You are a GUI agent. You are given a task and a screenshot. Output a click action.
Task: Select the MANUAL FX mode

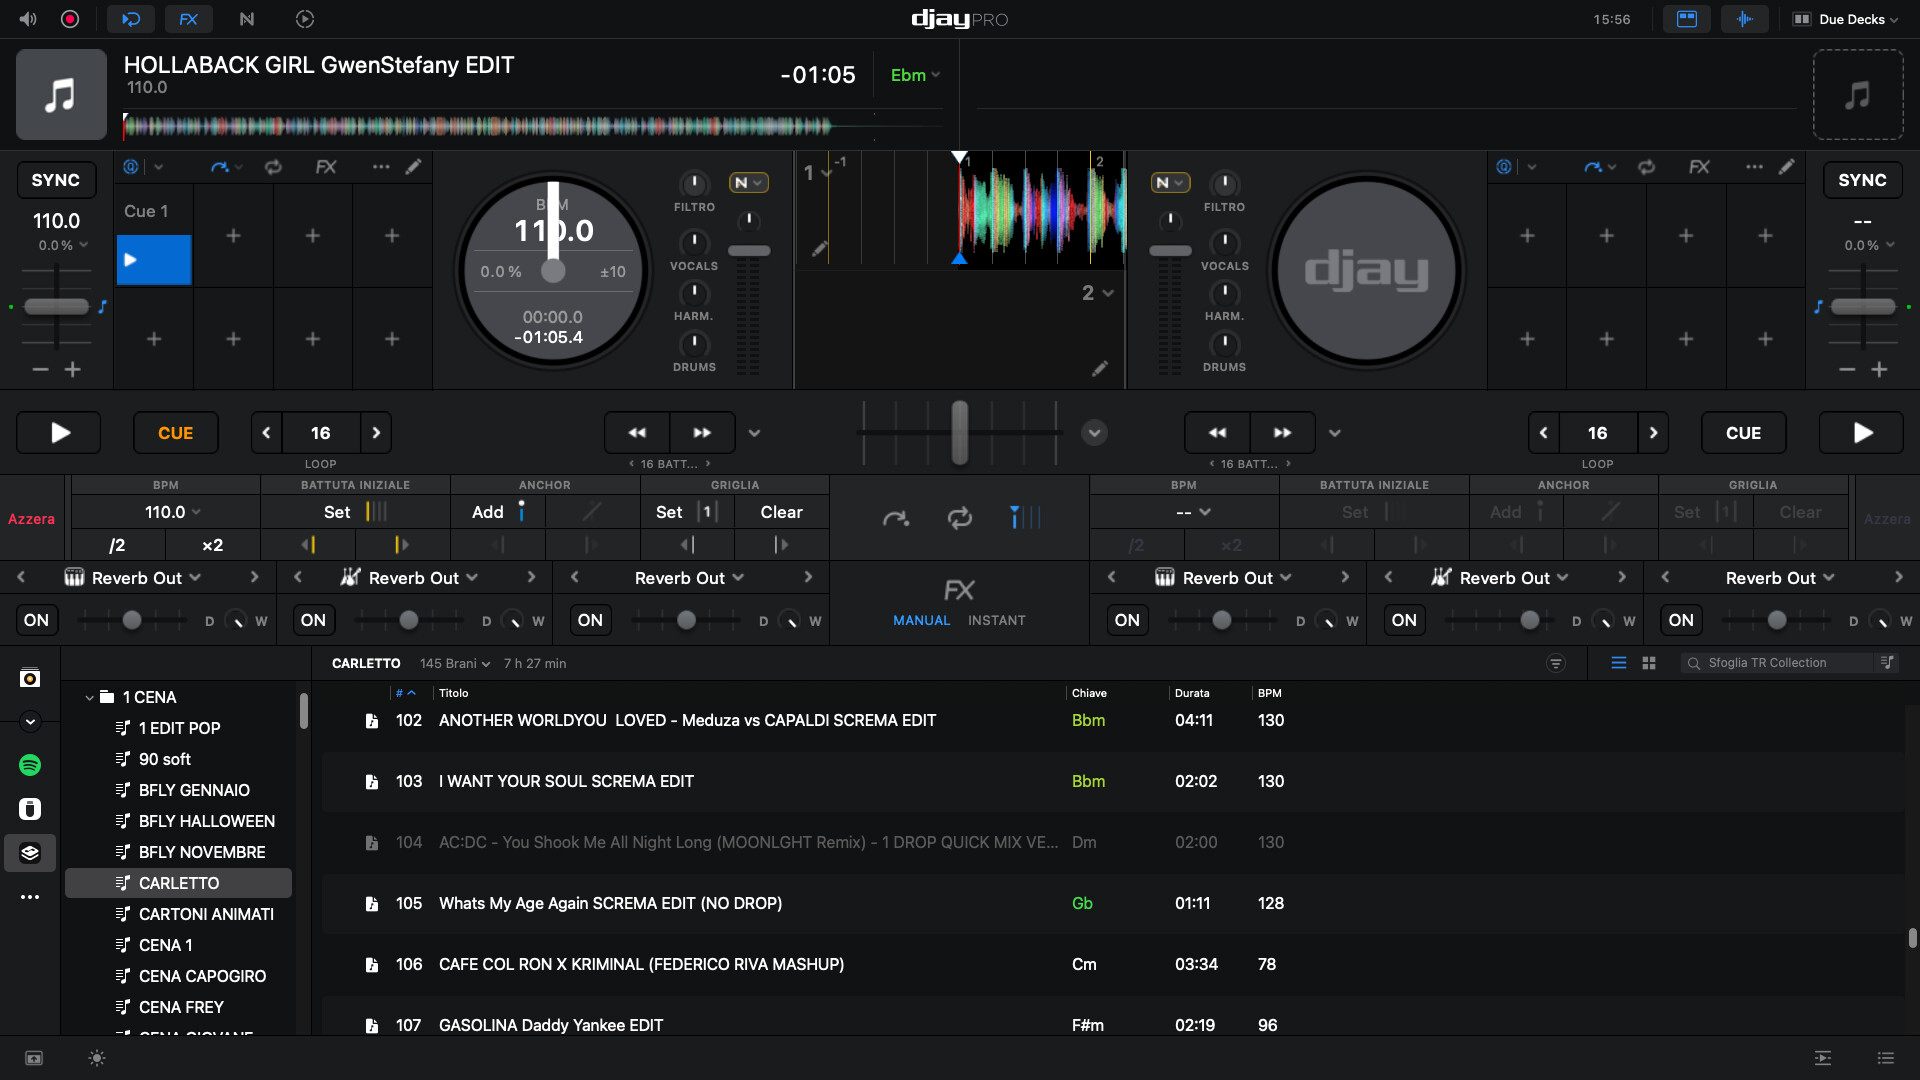click(x=921, y=620)
